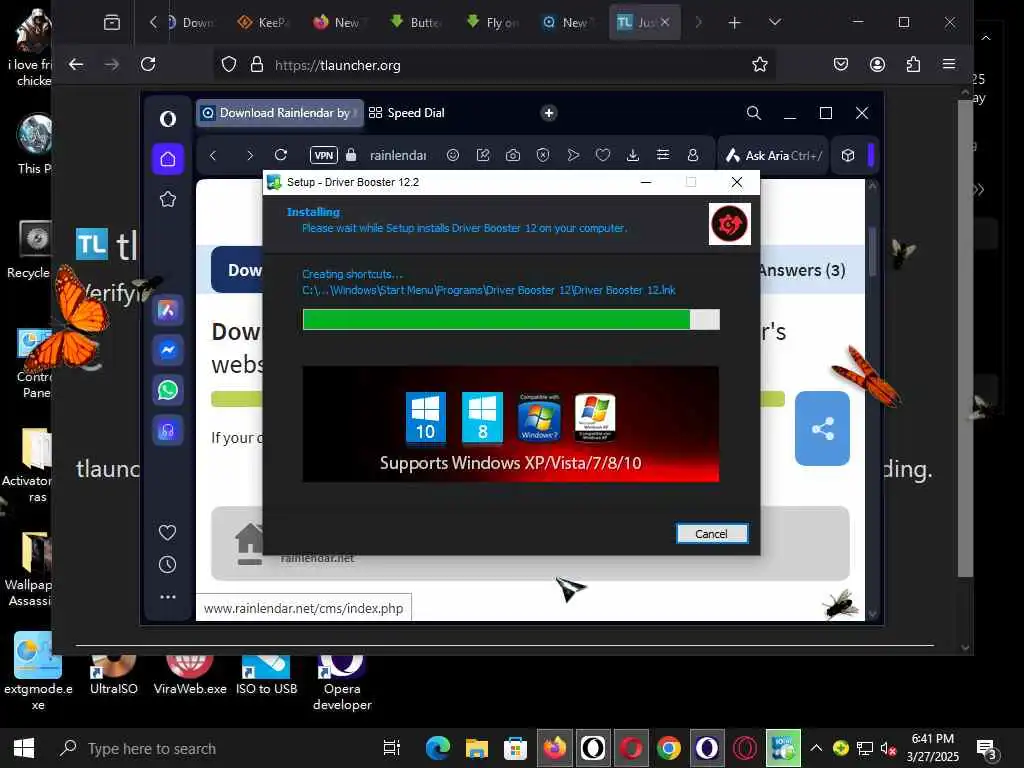1024x768 pixels.
Task: Open Google Chrome from the taskbar
Action: point(669,748)
